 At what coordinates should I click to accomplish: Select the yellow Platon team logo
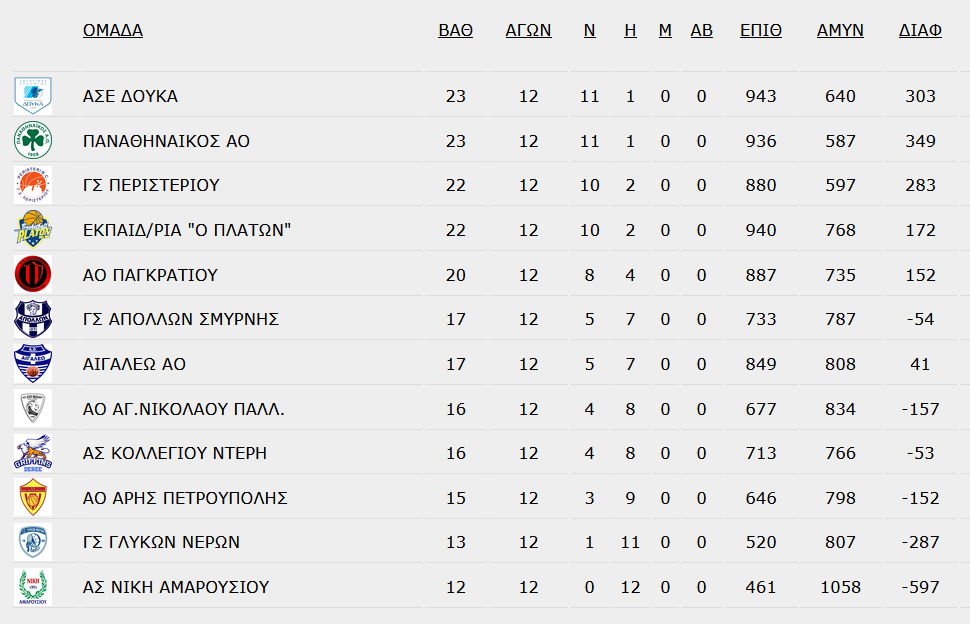tap(33, 229)
